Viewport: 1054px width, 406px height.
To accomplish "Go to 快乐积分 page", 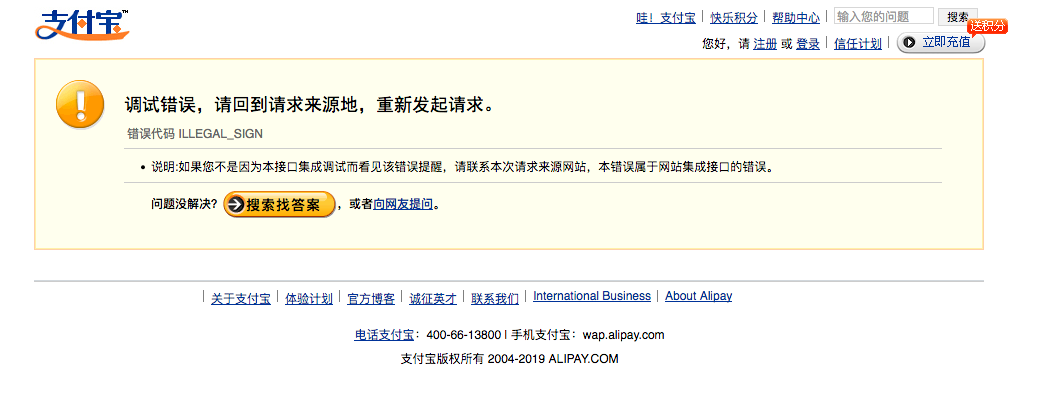I will (733, 18).
